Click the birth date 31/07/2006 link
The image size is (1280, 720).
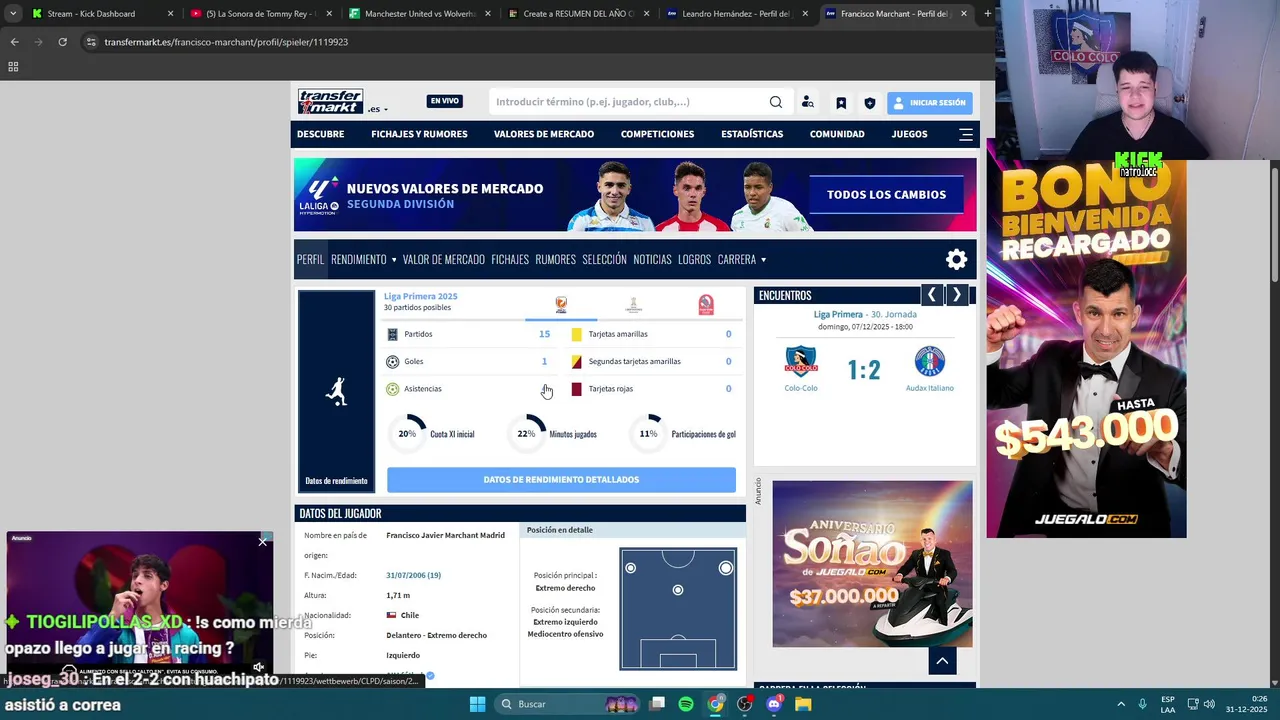coord(413,575)
